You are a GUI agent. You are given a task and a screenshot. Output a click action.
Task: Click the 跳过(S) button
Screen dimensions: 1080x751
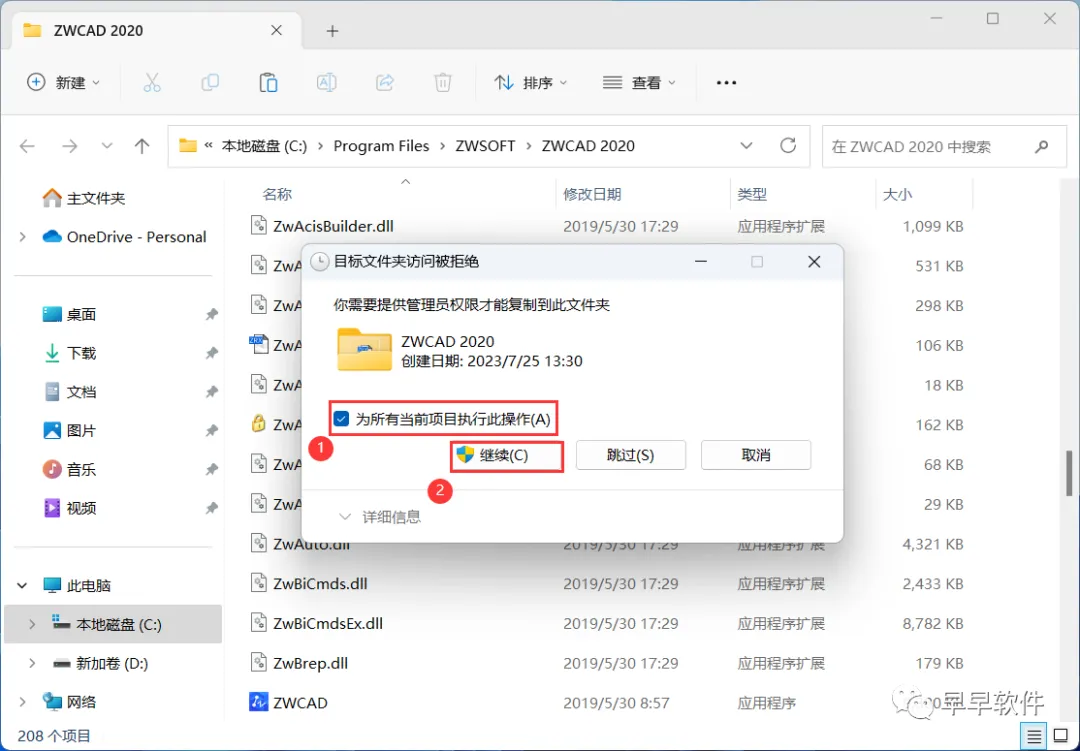point(630,455)
